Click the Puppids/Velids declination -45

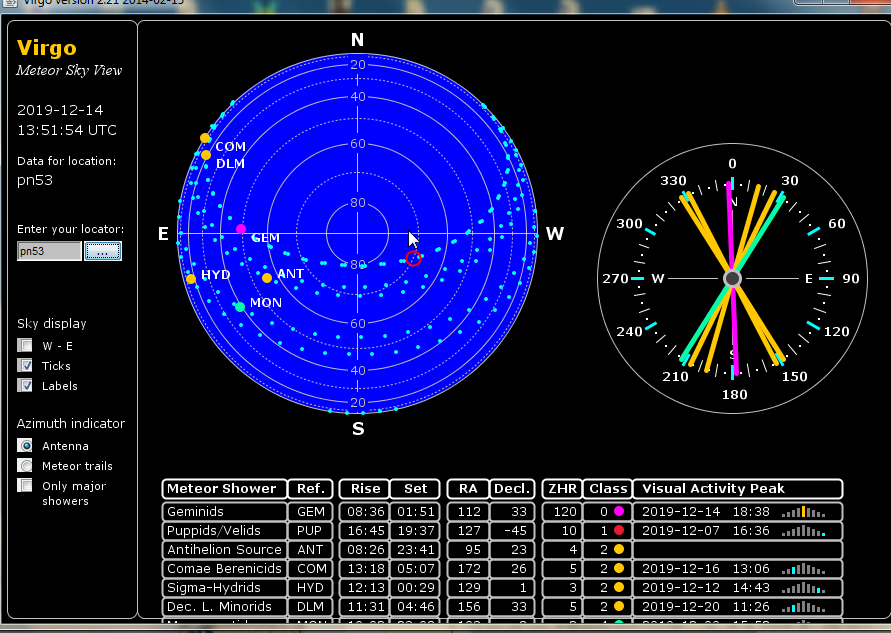tap(512, 531)
